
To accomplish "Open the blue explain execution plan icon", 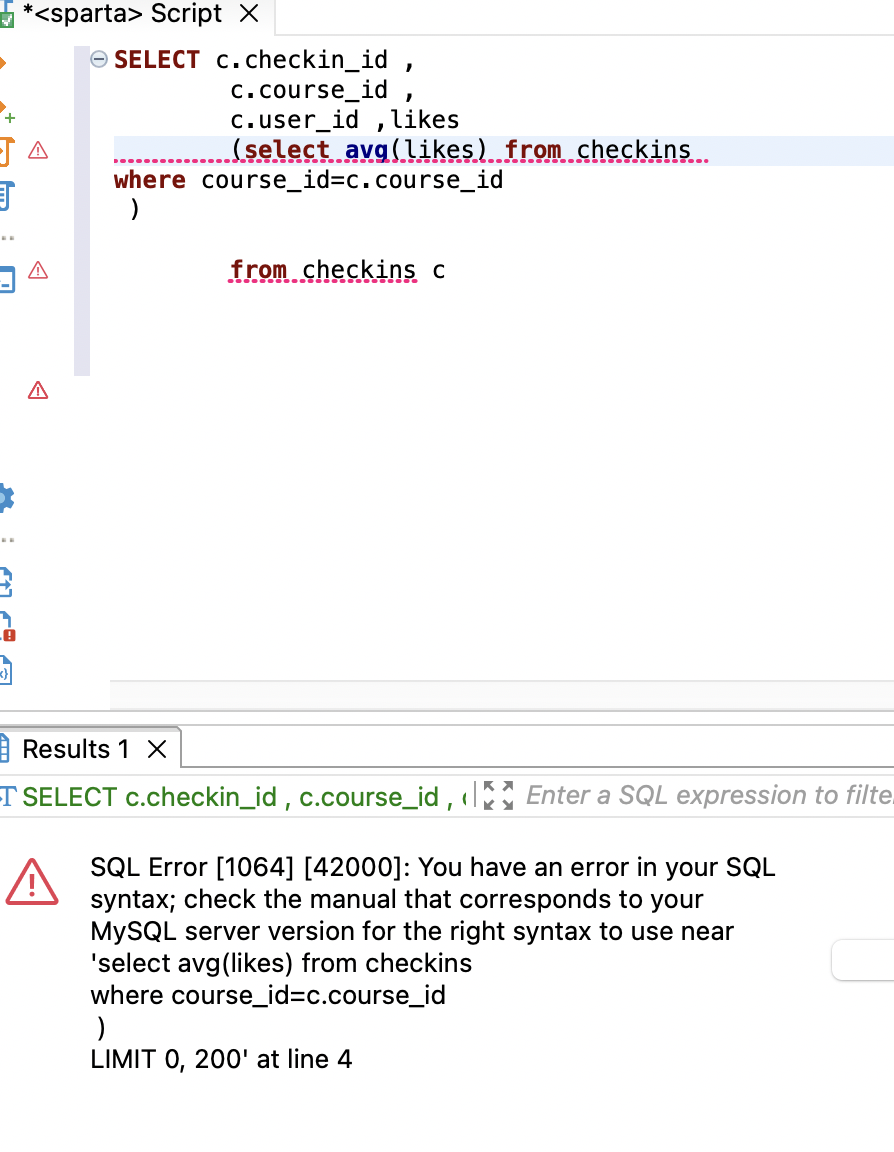I will tap(7, 196).
